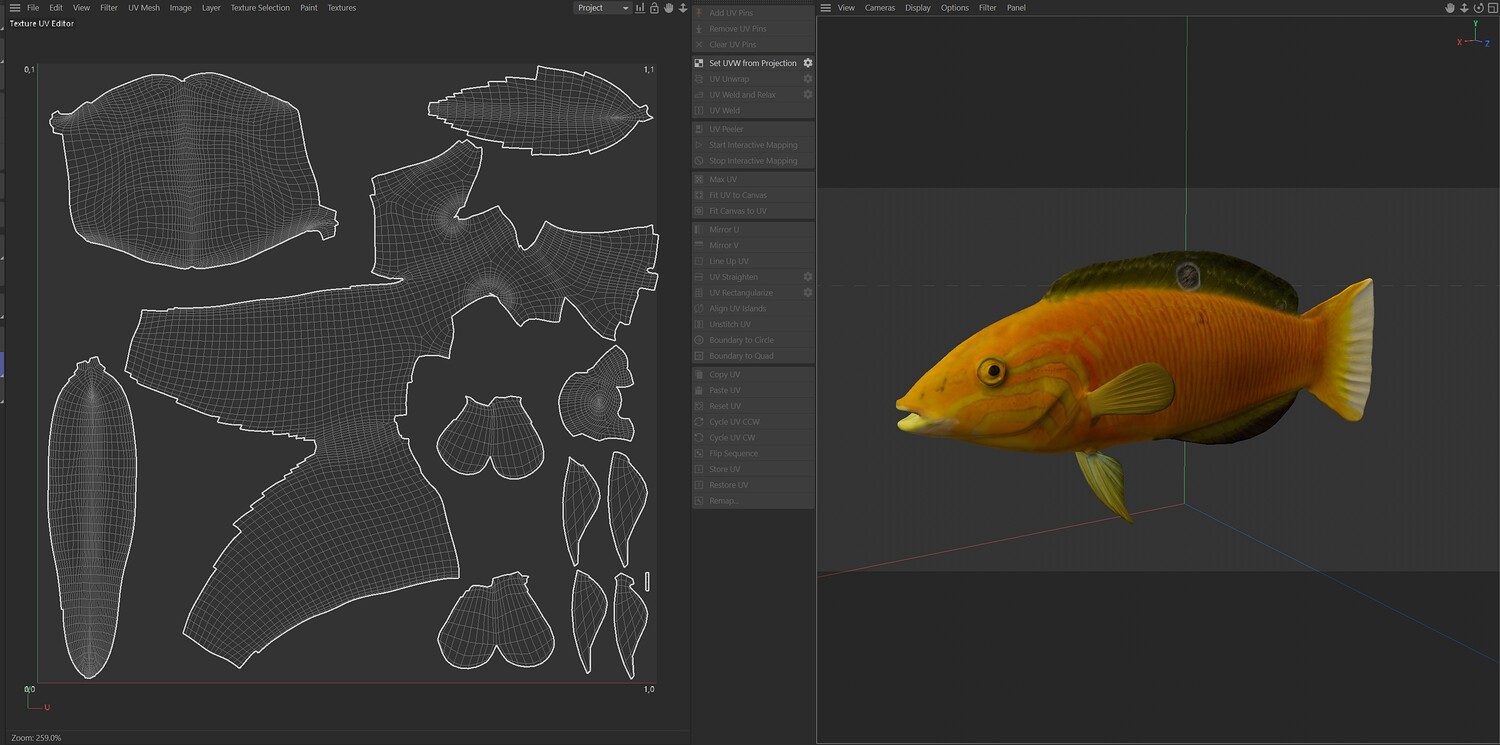Open UV Straighten gear settings
Screen dimensions: 1500x745
coord(808,277)
